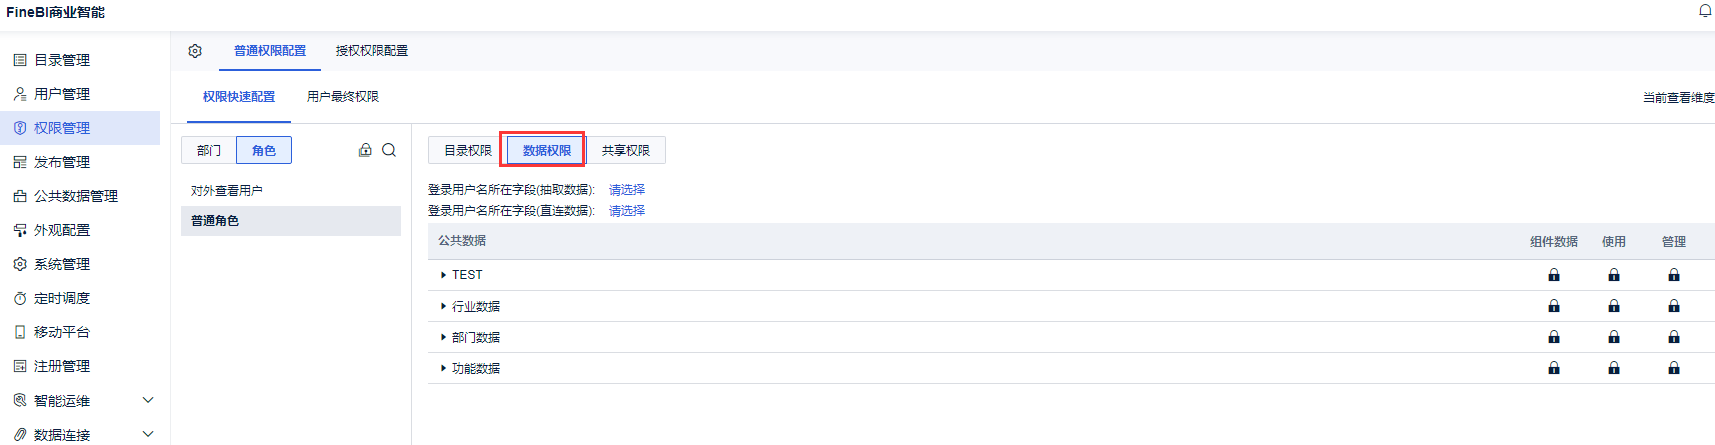This screenshot has width=1715, height=445.
Task: Open the gear settings icon beside 普通权限配置
Action: (195, 51)
